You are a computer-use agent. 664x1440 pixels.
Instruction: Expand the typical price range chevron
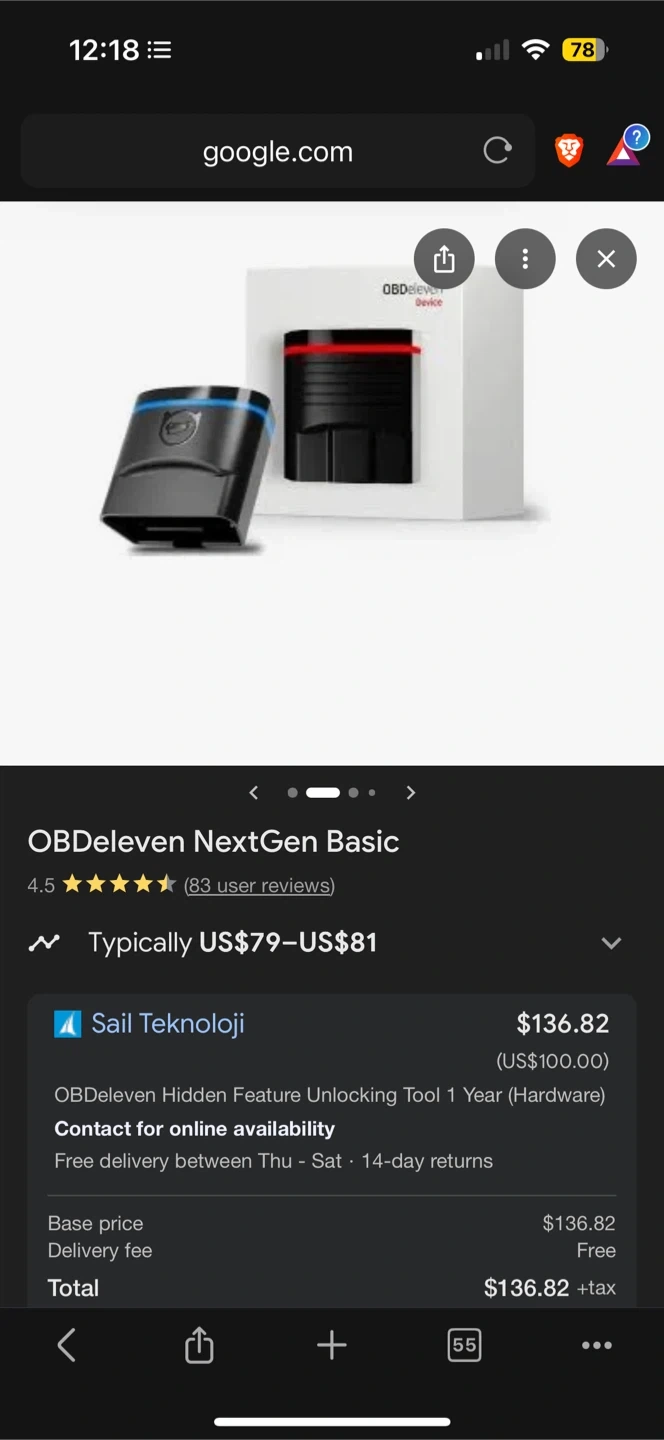(x=611, y=943)
